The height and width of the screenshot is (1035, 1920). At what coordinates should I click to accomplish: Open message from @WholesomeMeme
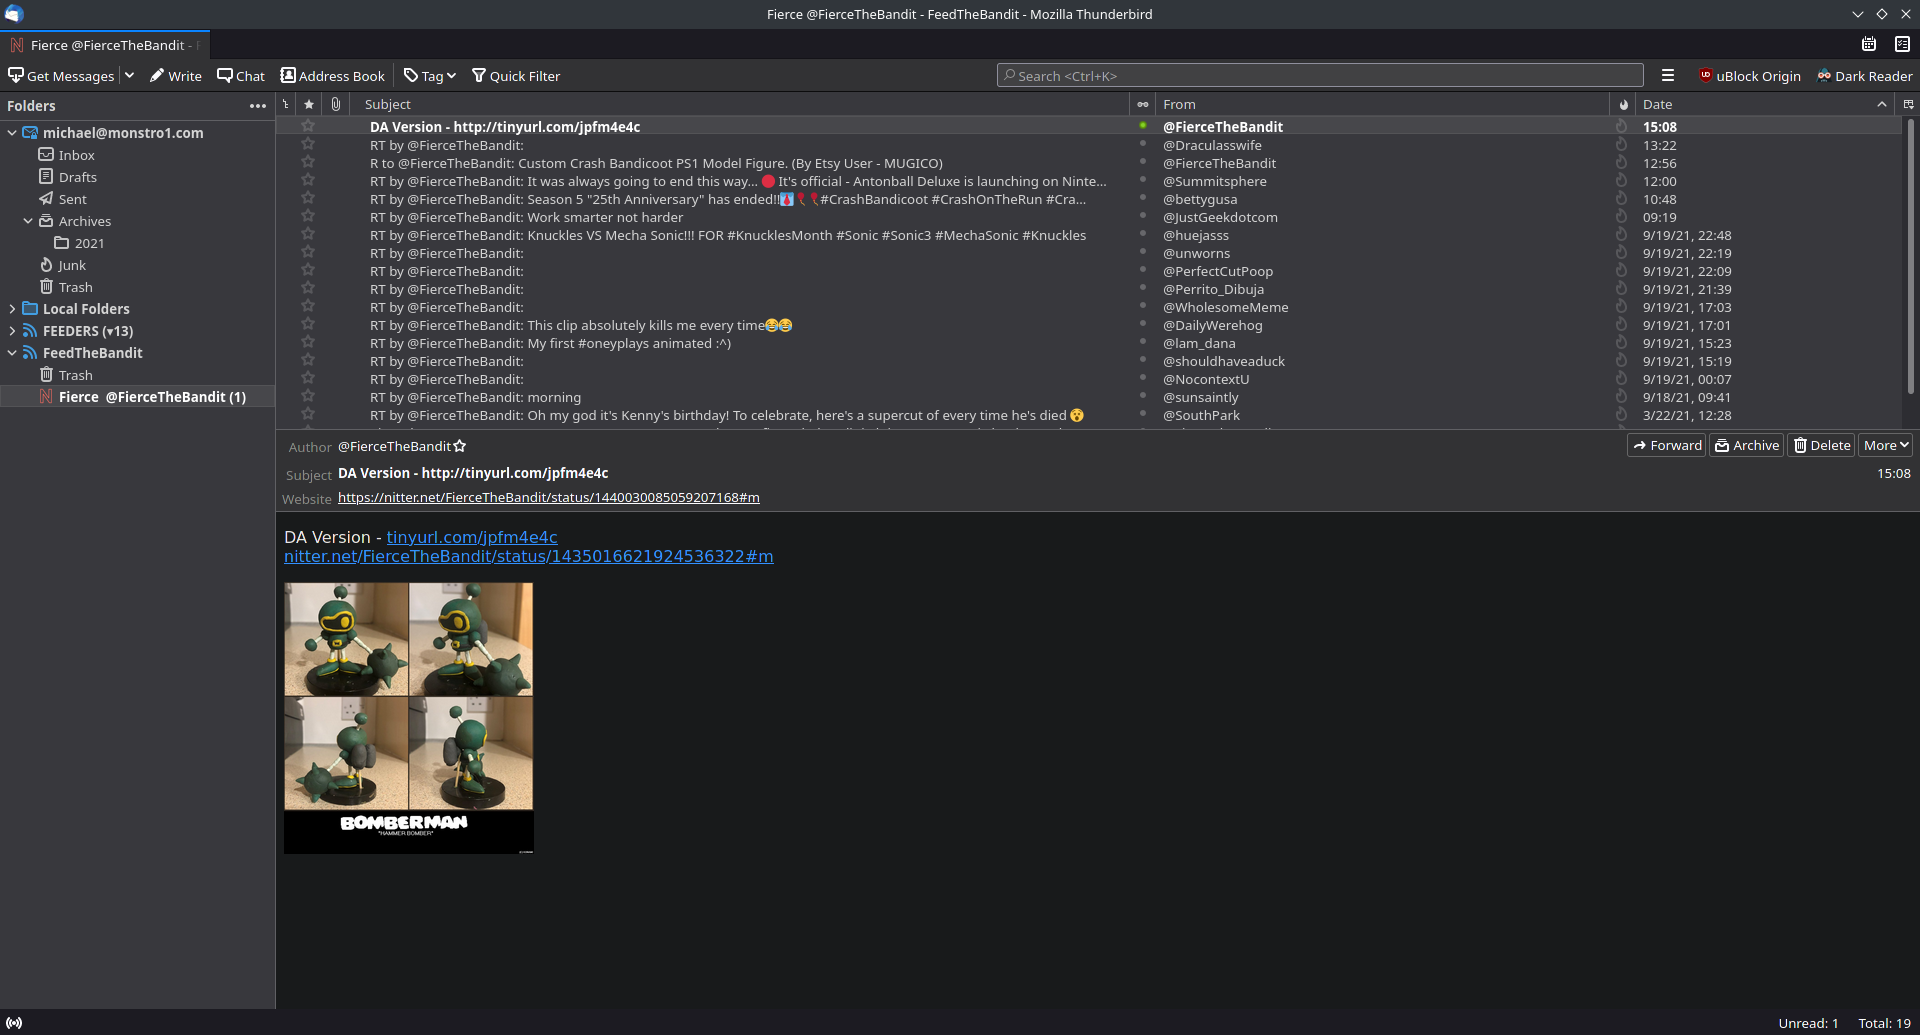coord(1088,307)
